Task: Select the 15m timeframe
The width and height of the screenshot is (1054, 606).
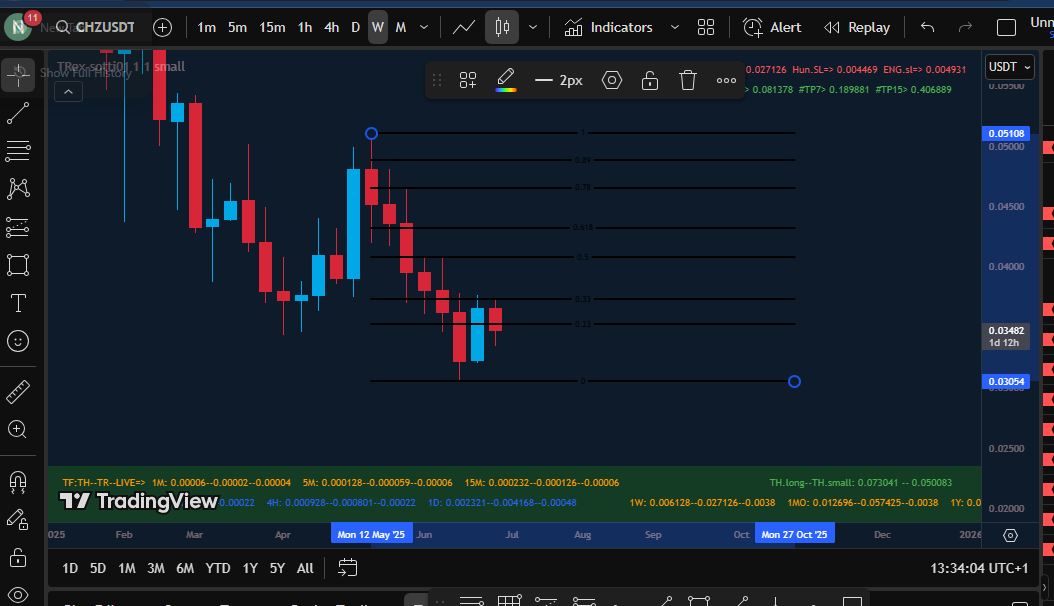Action: (x=272, y=28)
